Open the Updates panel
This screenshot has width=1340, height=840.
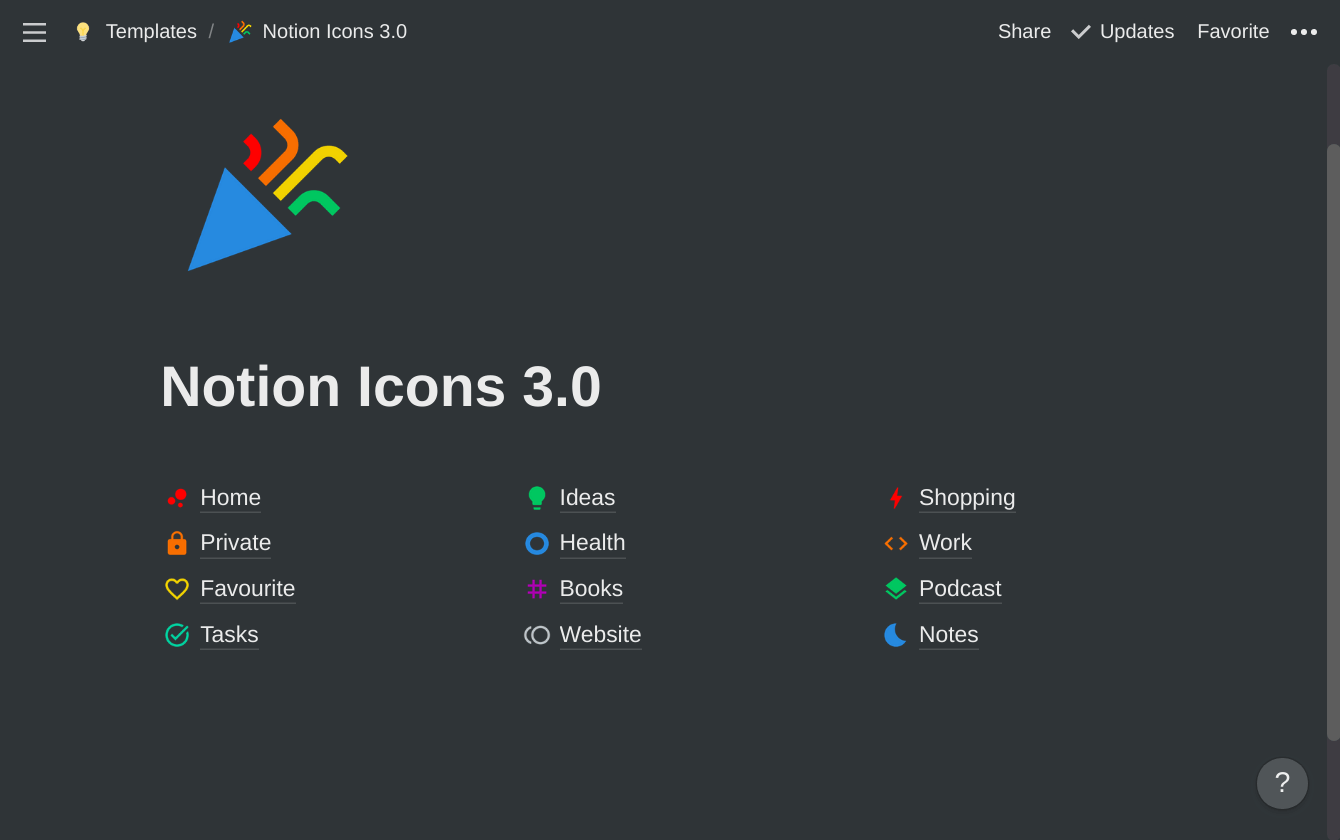1123,32
